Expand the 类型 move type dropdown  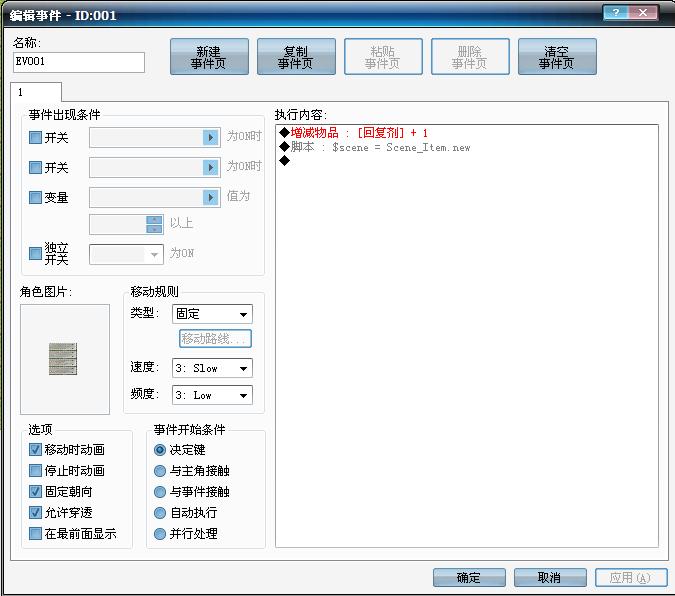click(x=212, y=314)
